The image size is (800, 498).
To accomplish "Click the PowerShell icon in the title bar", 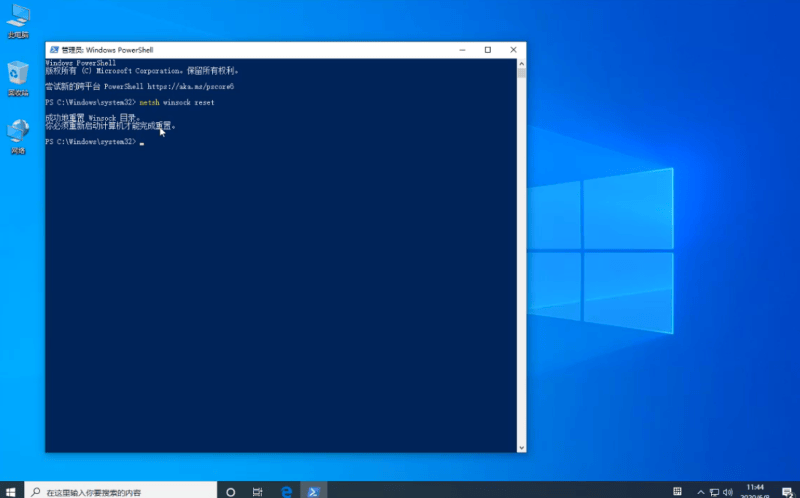I will tap(53, 49).
